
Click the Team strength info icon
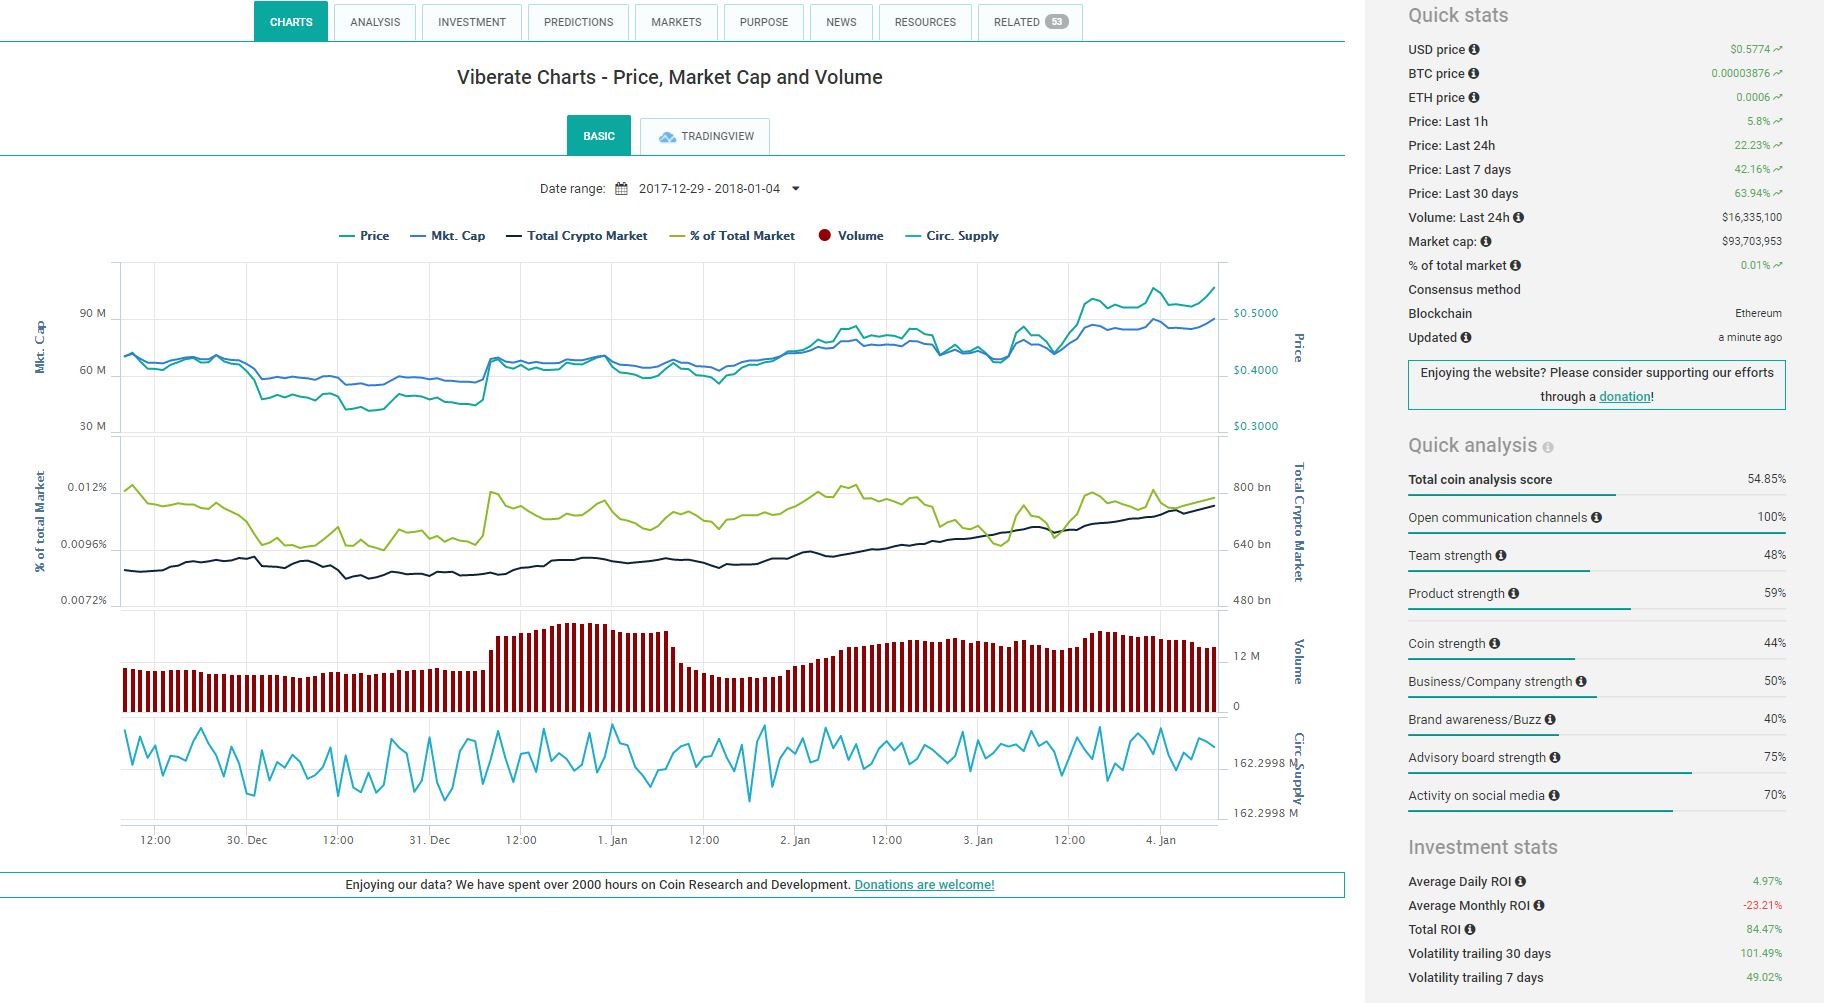(x=1501, y=555)
